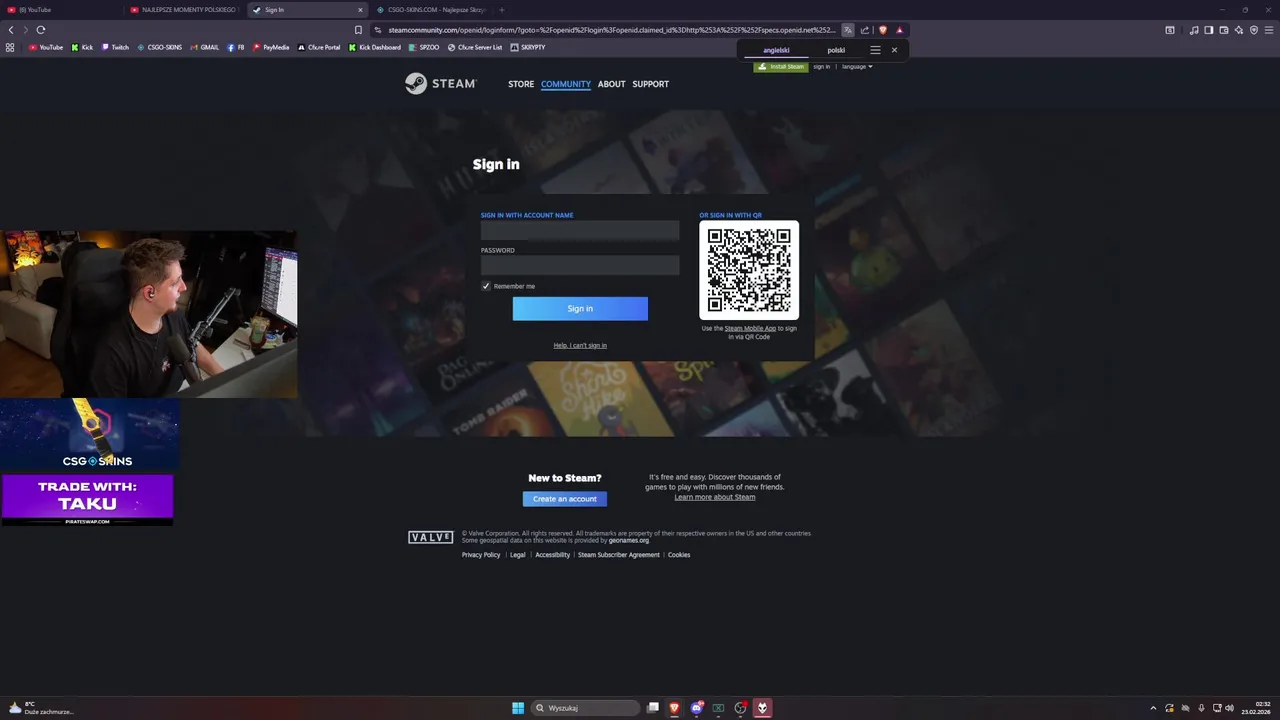
Task: Click the Install Steam button
Action: pyautogui.click(x=781, y=67)
